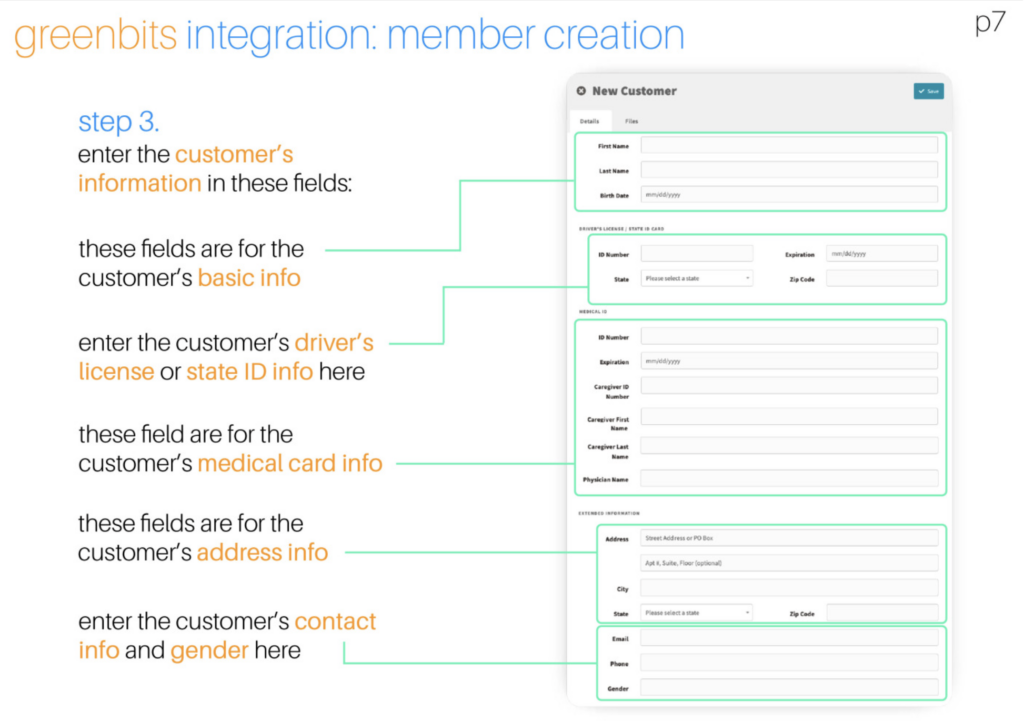Click the Save button
Viewport: 1024px width, 721px height.
(928, 91)
